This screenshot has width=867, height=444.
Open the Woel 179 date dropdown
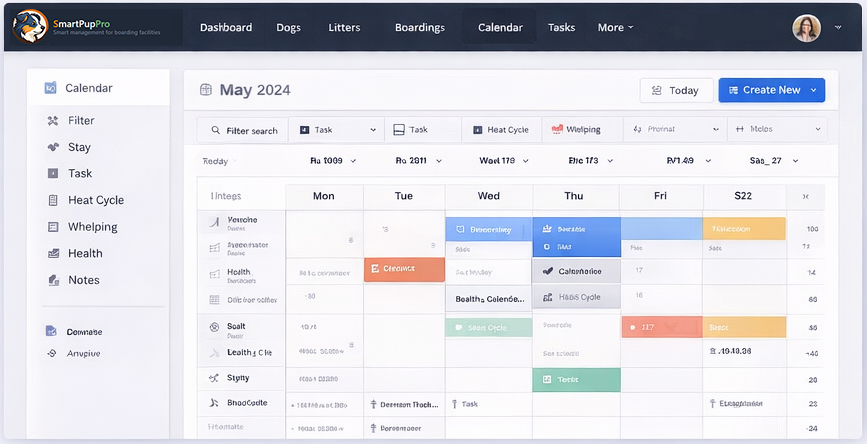[504, 161]
